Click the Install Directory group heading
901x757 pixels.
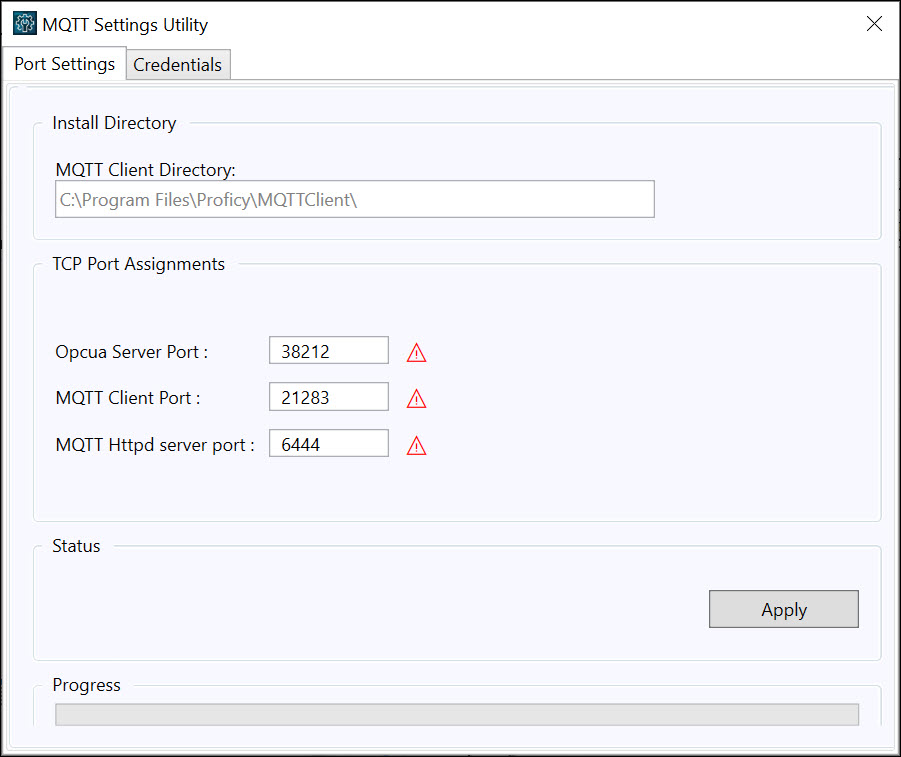pyautogui.click(x=114, y=123)
